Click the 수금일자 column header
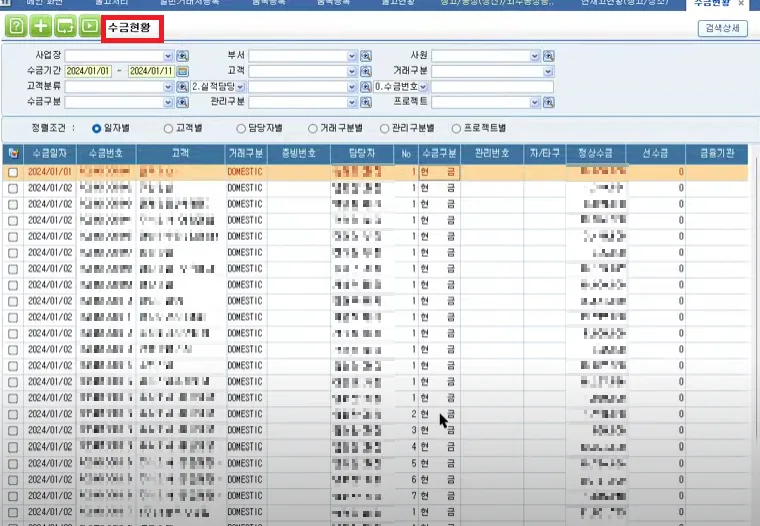 coord(50,154)
